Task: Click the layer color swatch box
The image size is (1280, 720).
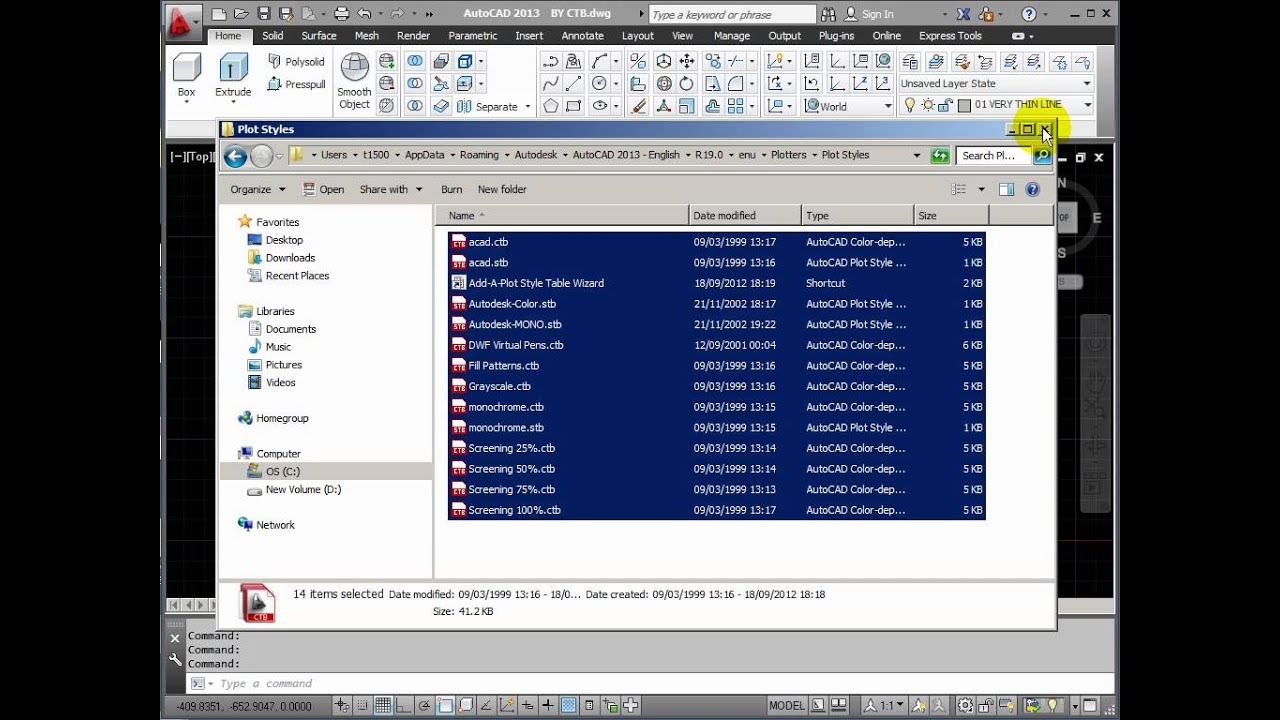Action: [964, 105]
